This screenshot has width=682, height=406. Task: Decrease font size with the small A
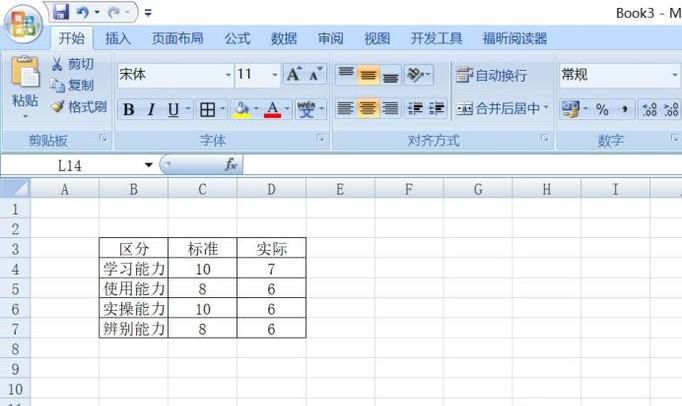click(315, 74)
